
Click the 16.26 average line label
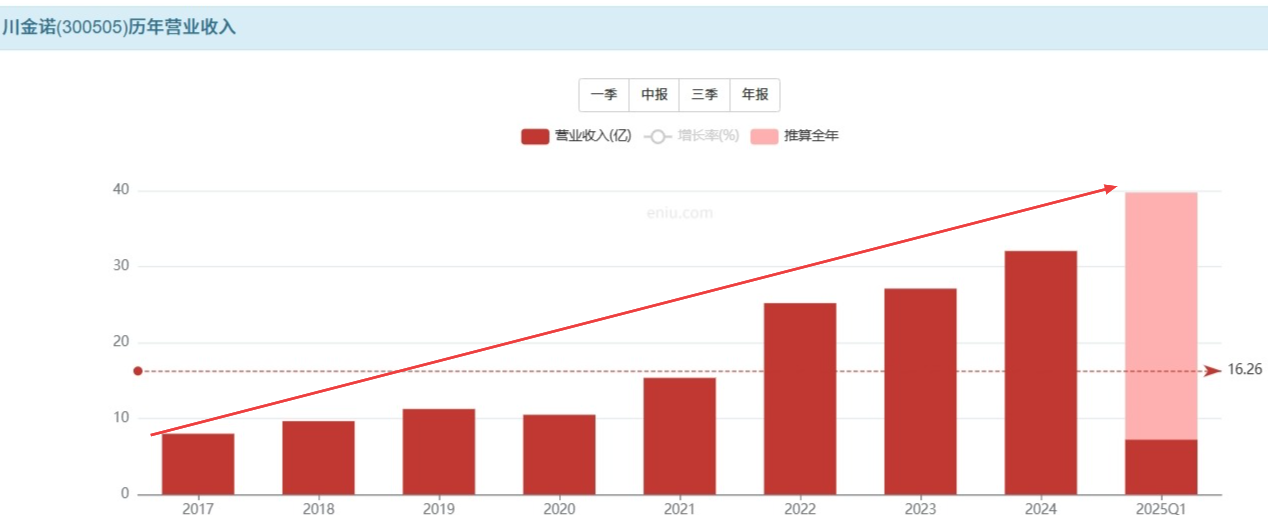[x=1245, y=370]
